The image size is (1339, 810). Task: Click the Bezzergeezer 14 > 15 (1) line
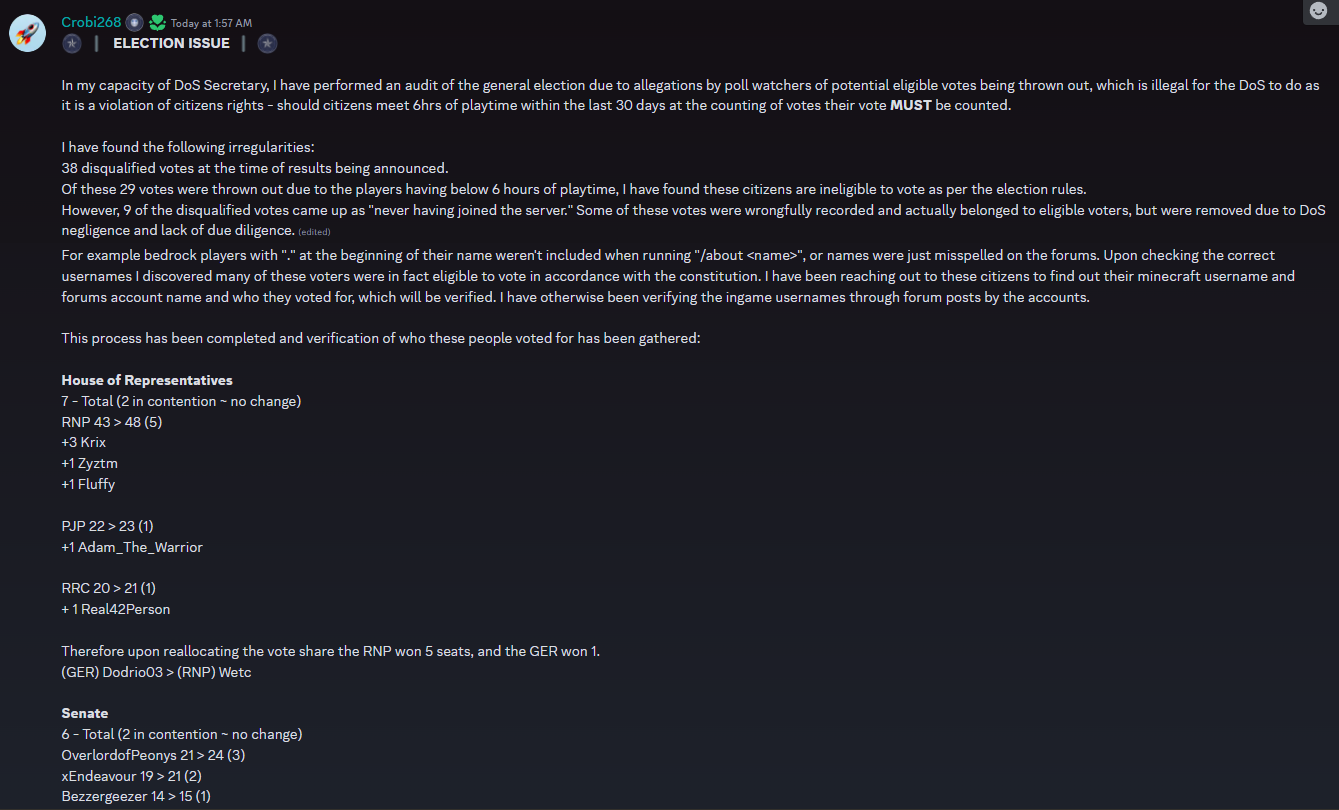click(136, 797)
